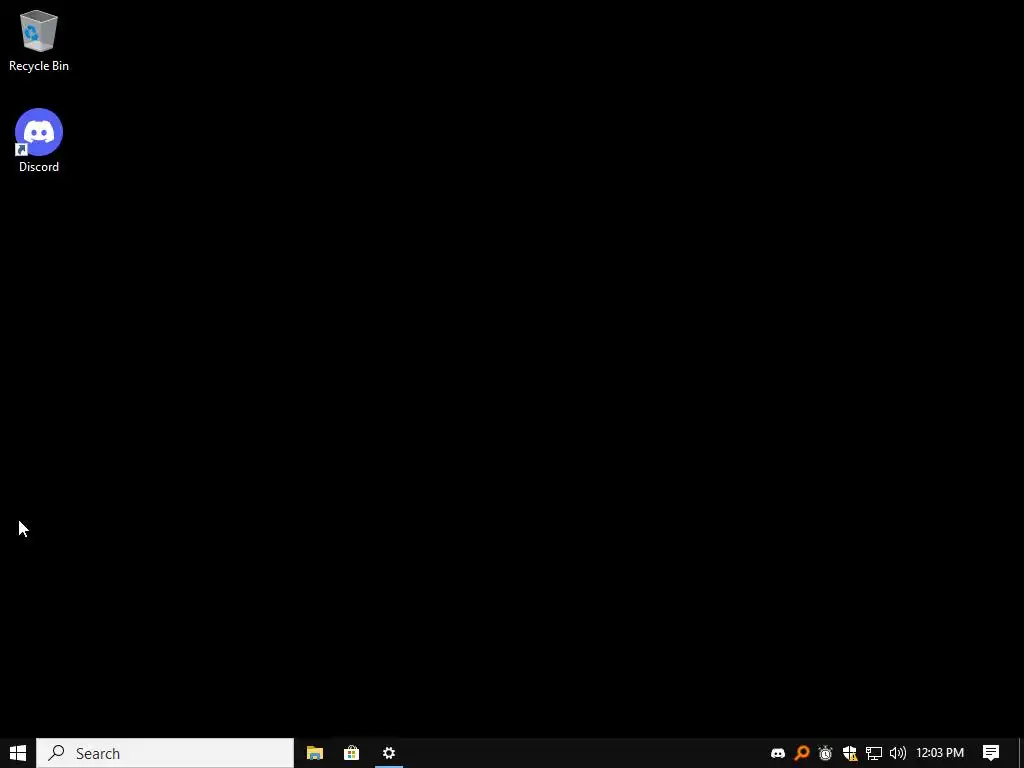1024x768 pixels.
Task: Click the Show desktop strip
Action: 1021,753
